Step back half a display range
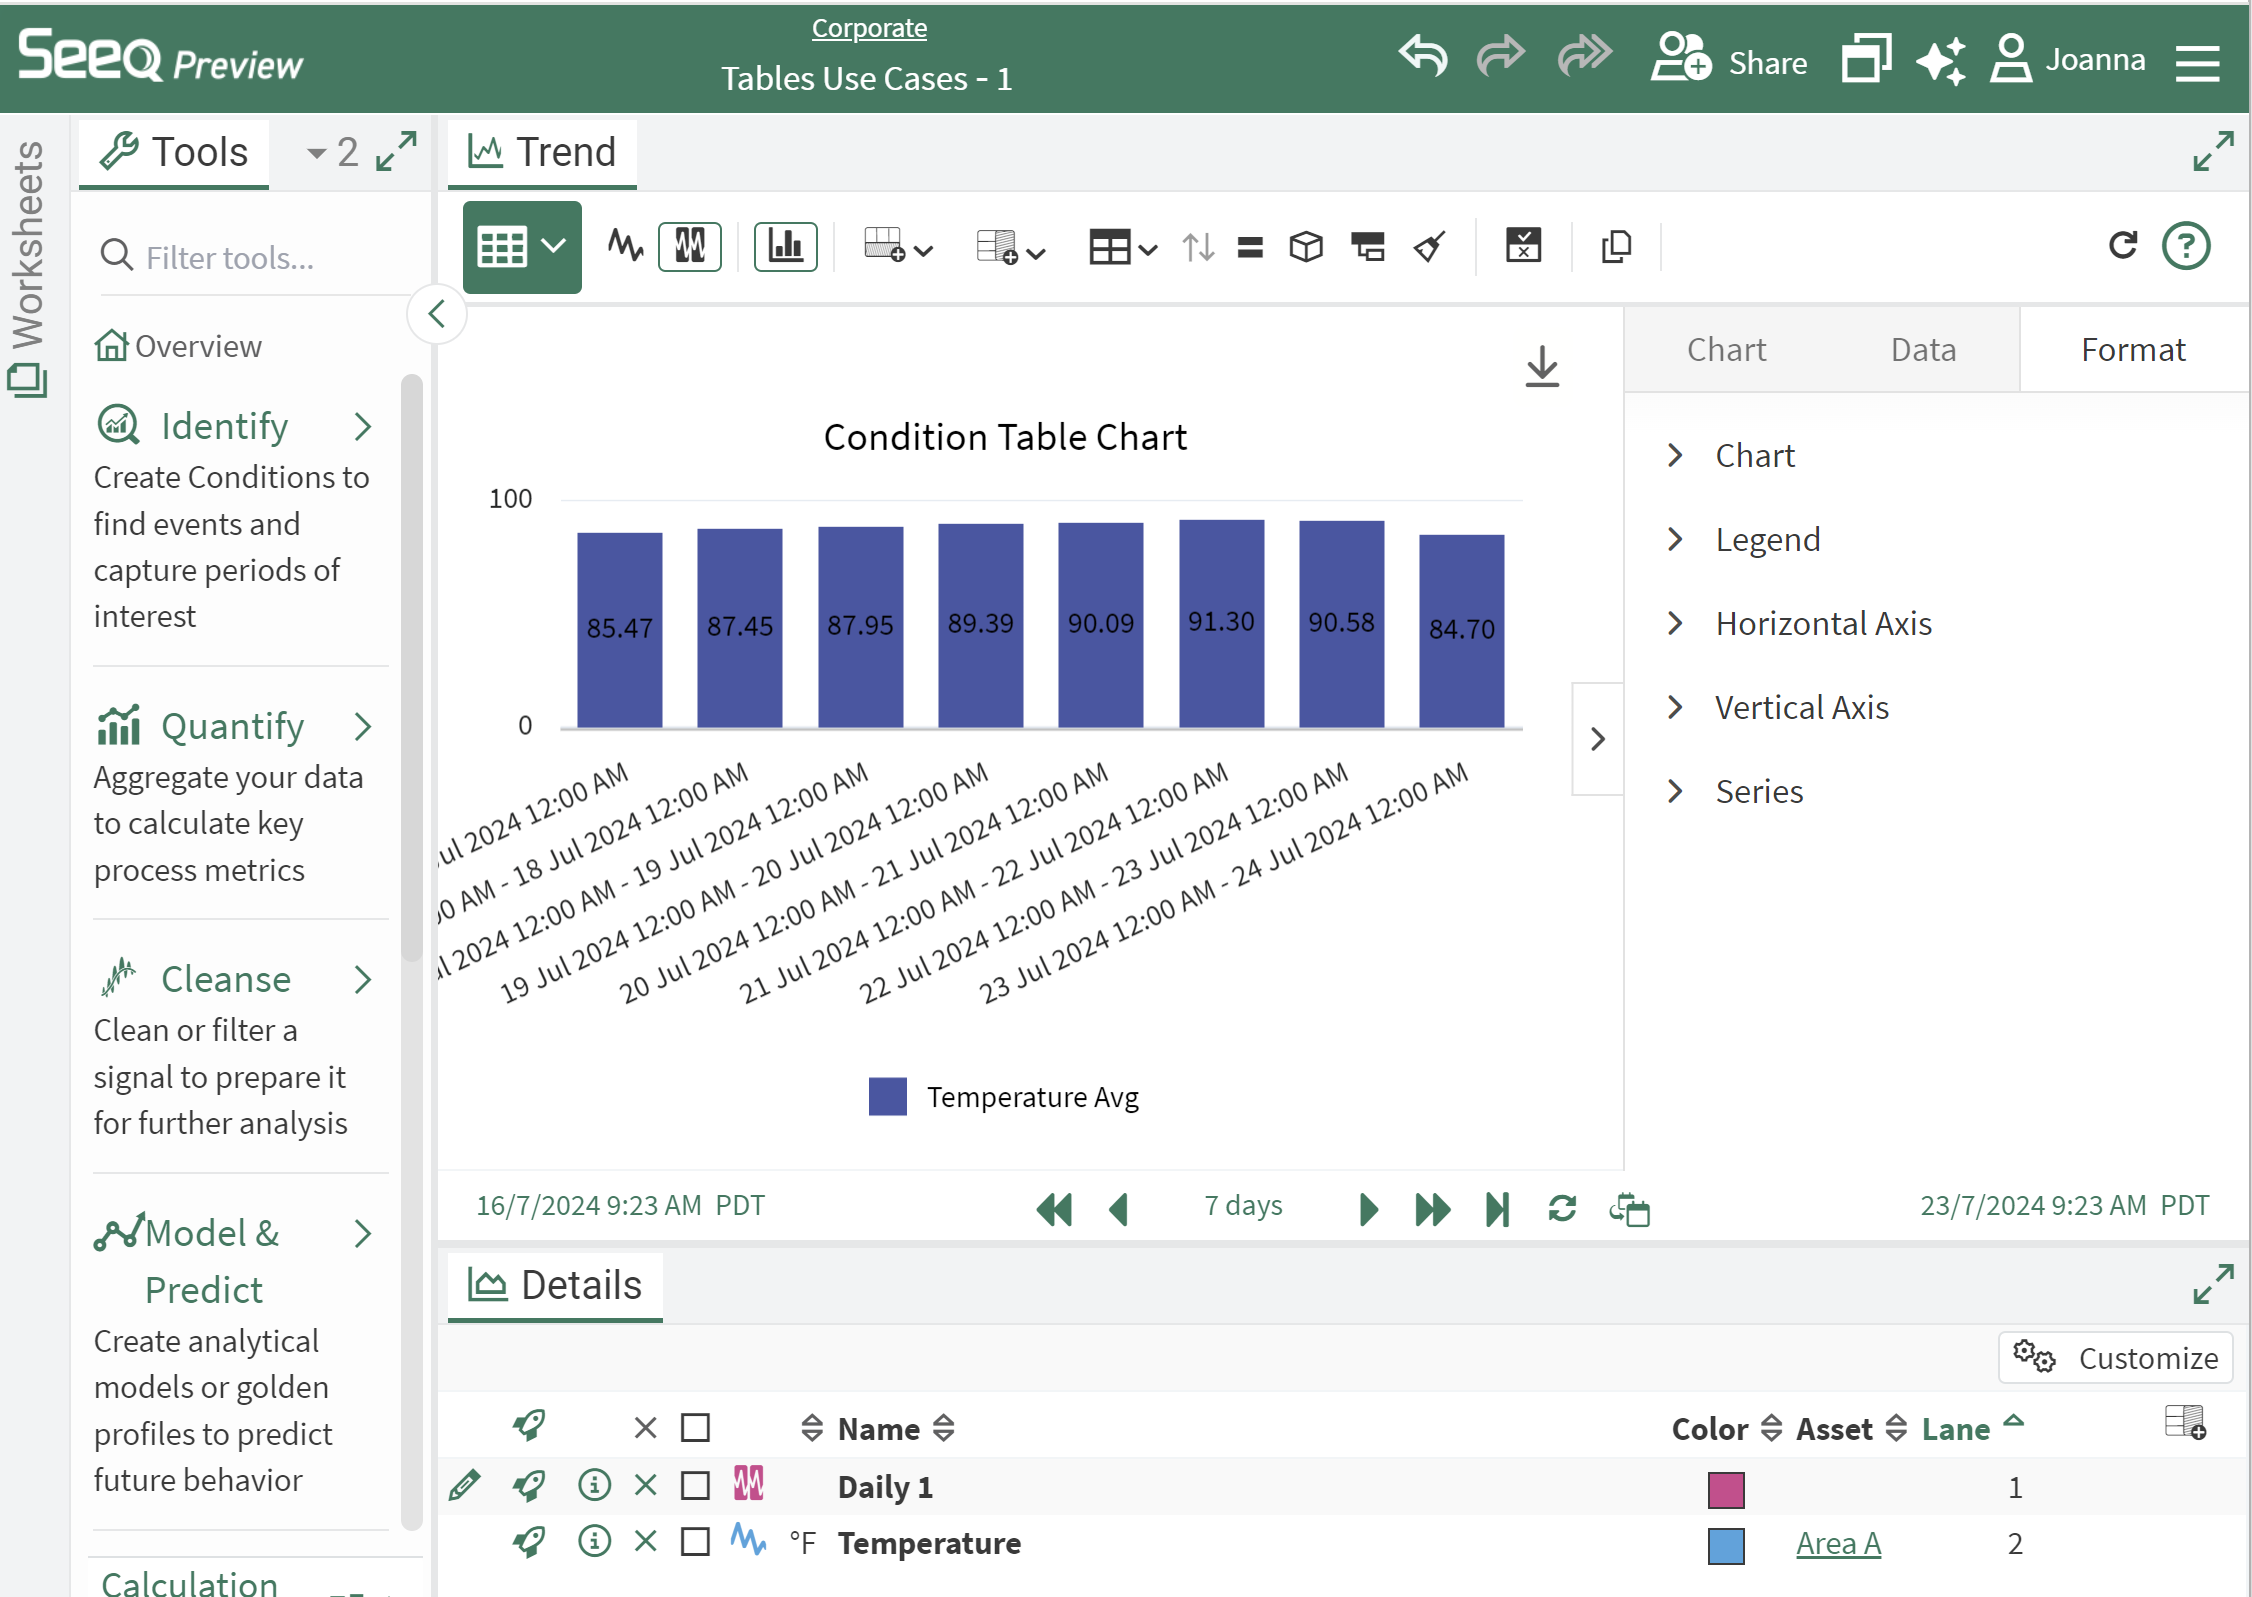The image size is (2252, 1597). click(1119, 1209)
